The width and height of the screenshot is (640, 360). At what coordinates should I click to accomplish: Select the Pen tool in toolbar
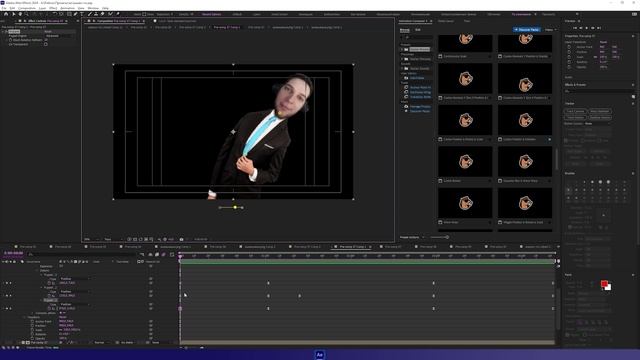tap(76, 14)
